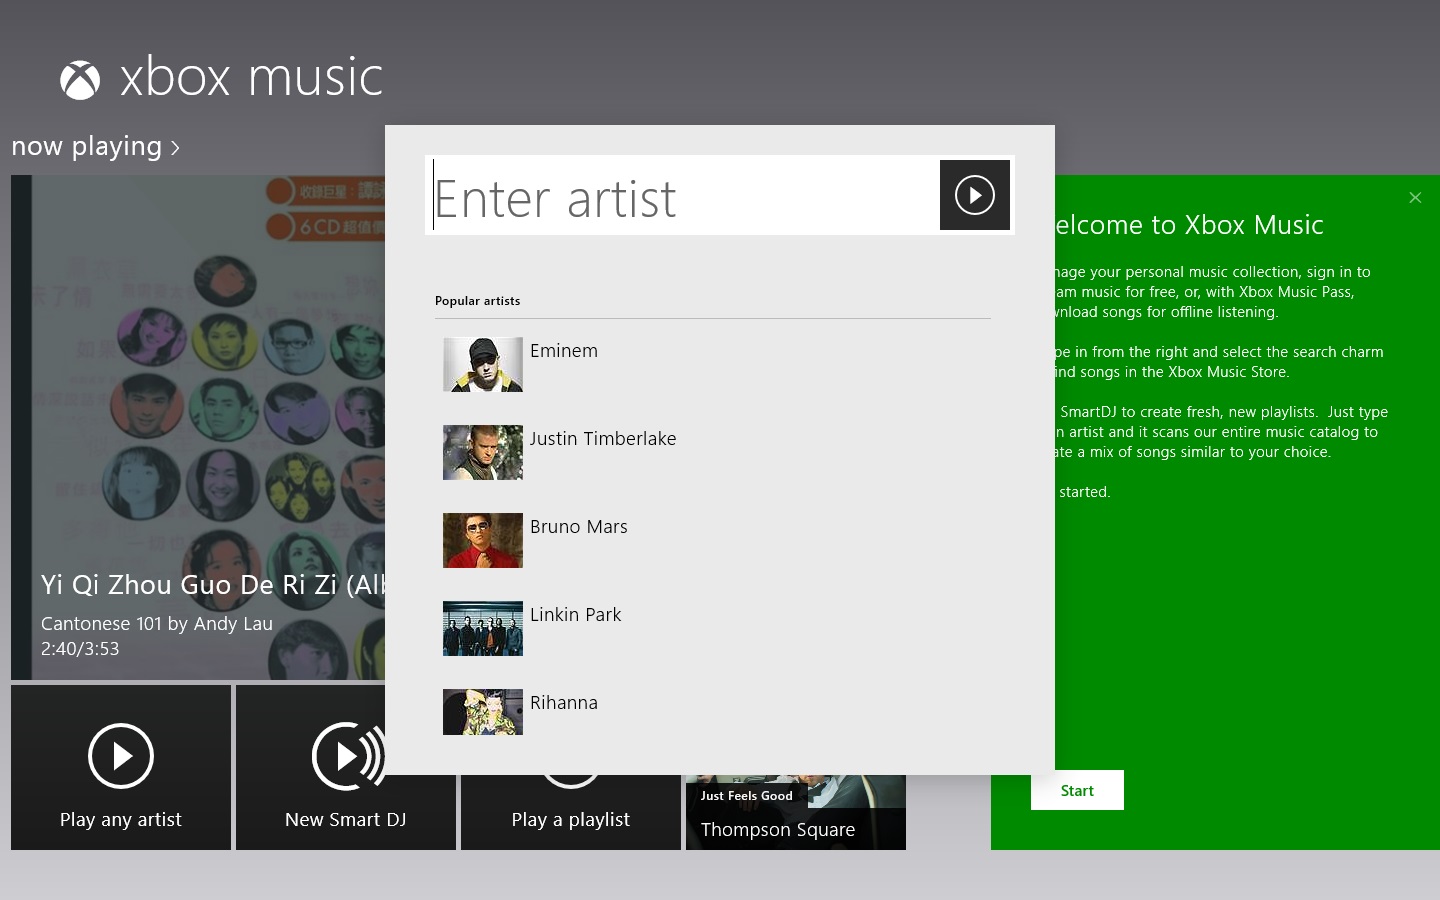Click the now playing heading text
This screenshot has height=900, width=1440.
tap(87, 147)
